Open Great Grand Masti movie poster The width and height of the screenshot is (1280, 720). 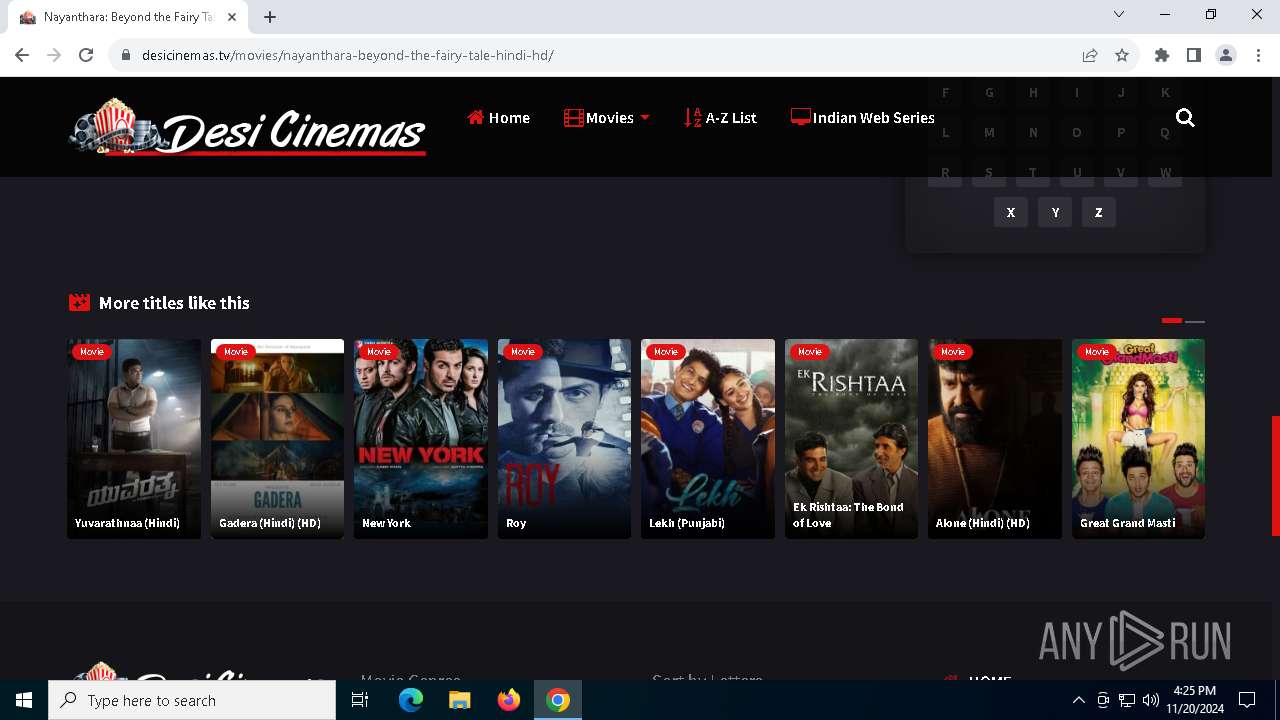(x=1138, y=439)
